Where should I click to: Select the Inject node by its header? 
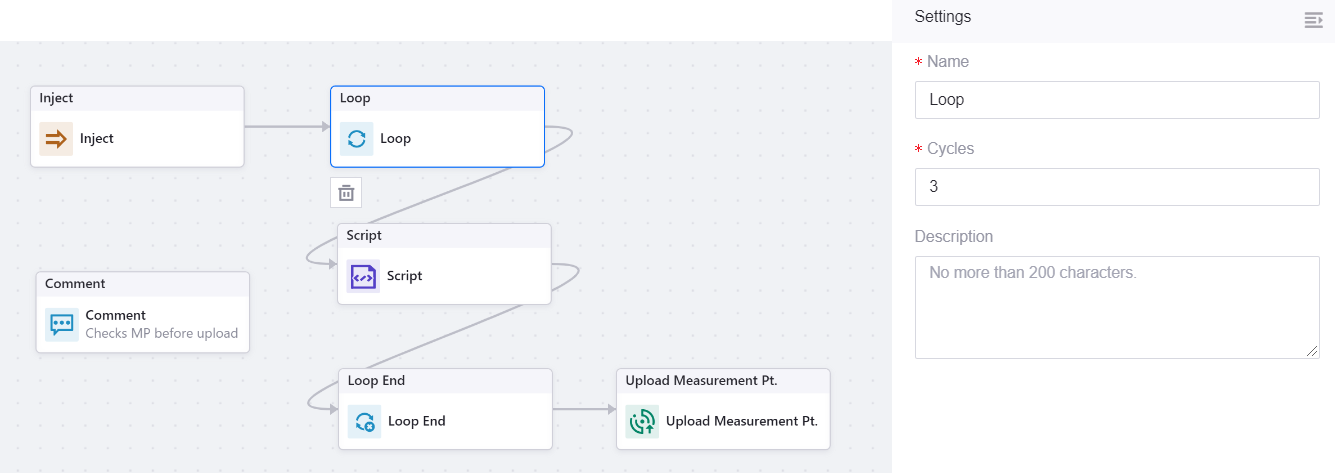137,98
